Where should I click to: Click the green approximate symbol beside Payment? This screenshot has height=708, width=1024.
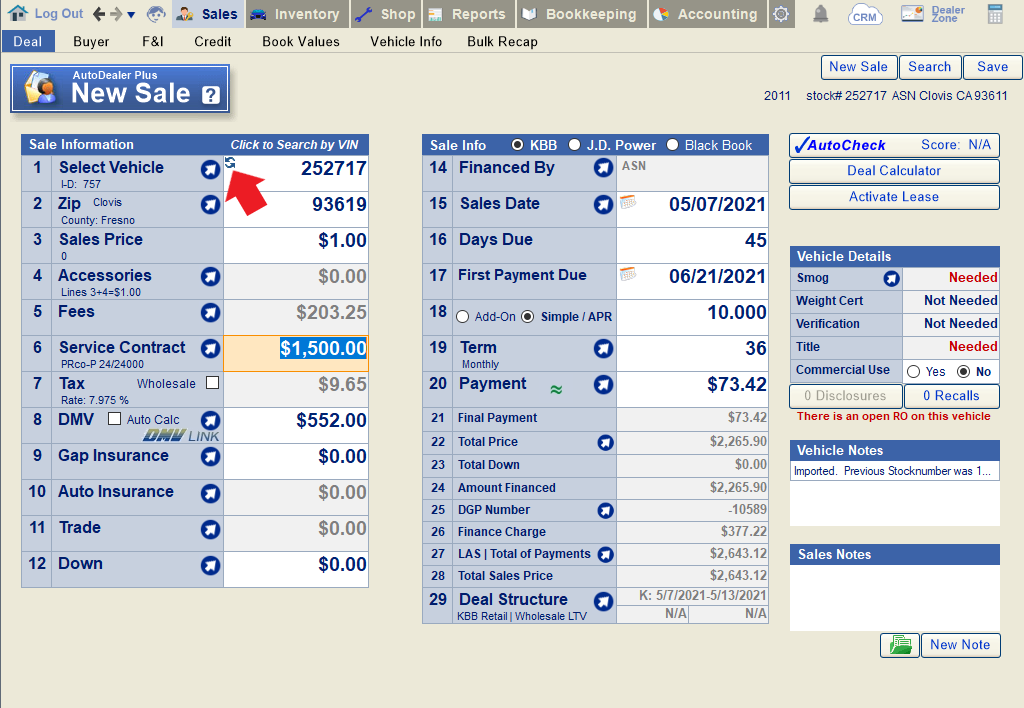pos(556,390)
